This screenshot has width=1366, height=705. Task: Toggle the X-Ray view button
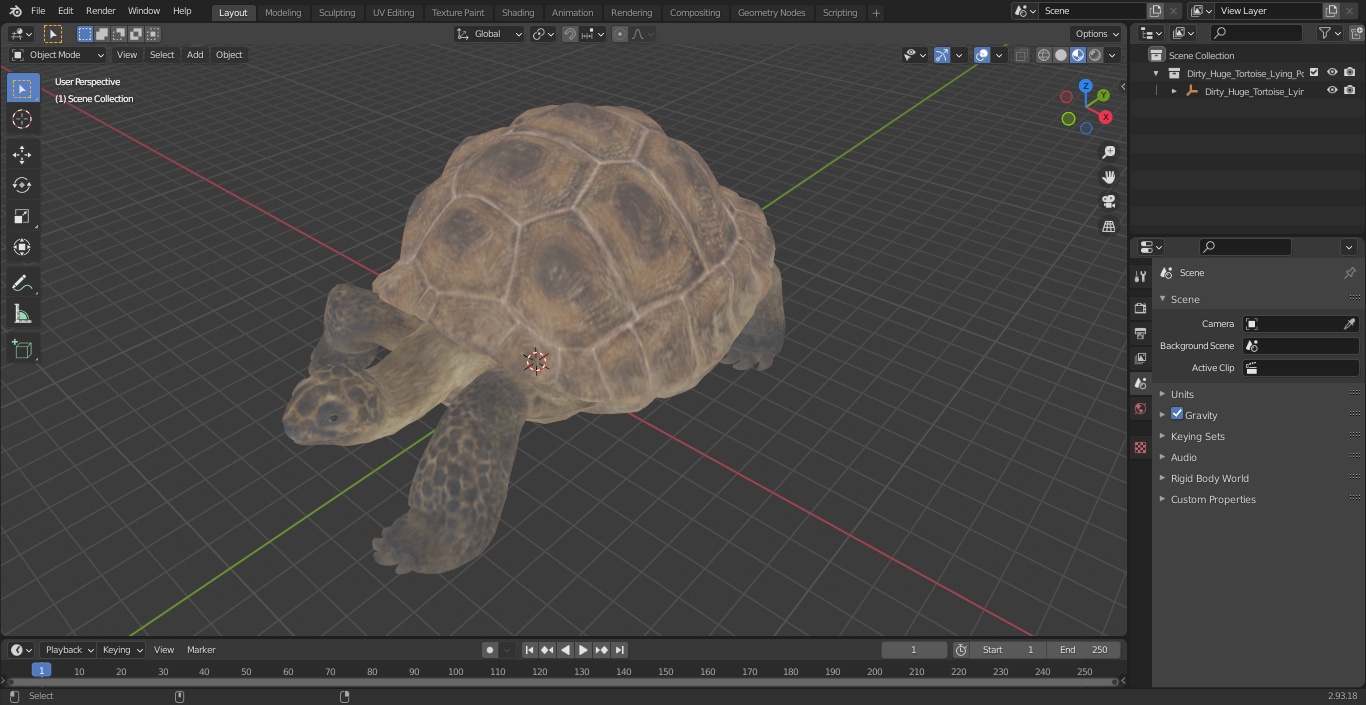click(x=1021, y=55)
